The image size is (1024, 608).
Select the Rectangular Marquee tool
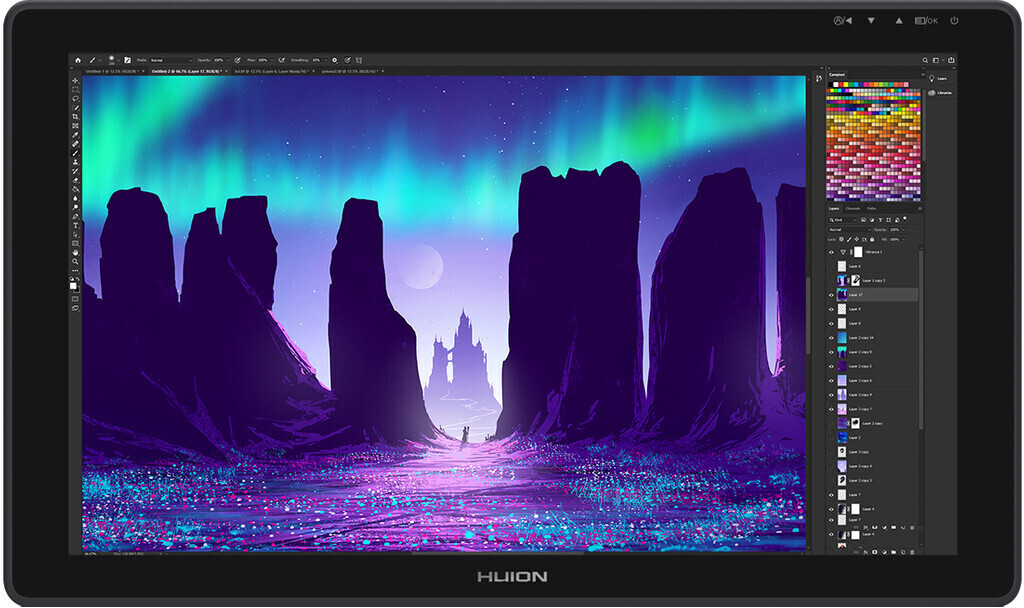point(75,89)
